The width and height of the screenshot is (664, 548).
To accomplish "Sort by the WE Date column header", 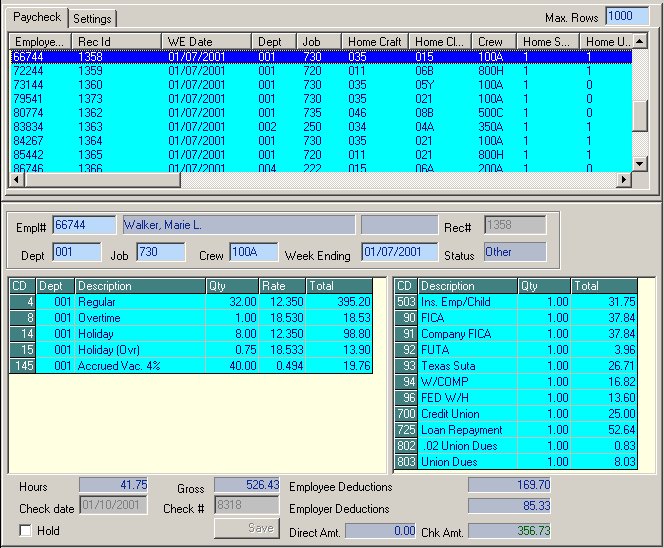I will click(x=206, y=41).
